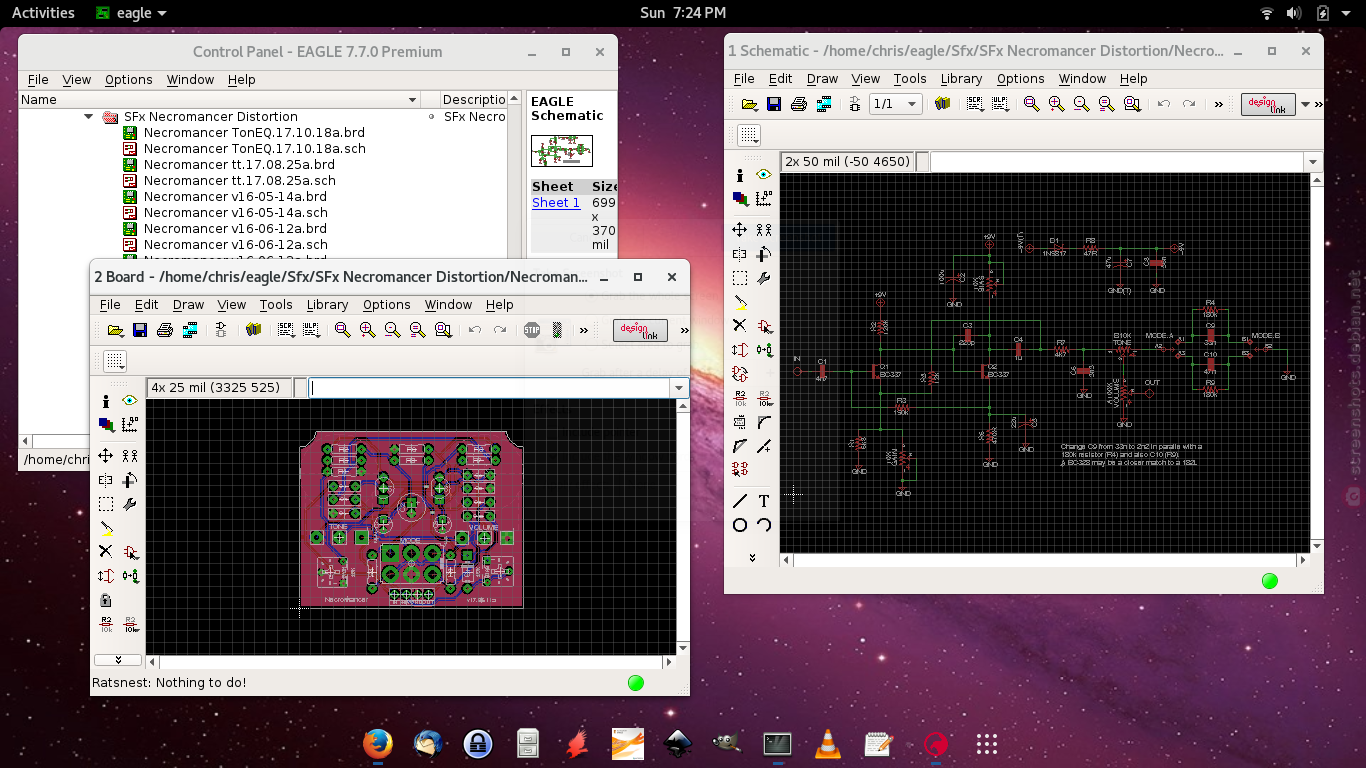
Task: Click the traffic light Go icon in Board
Action: [557, 330]
